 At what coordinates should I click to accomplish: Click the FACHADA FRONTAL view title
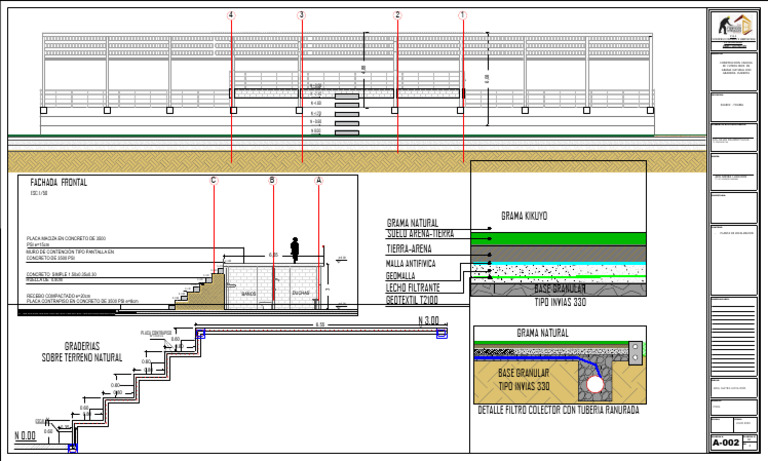pyautogui.click(x=59, y=182)
